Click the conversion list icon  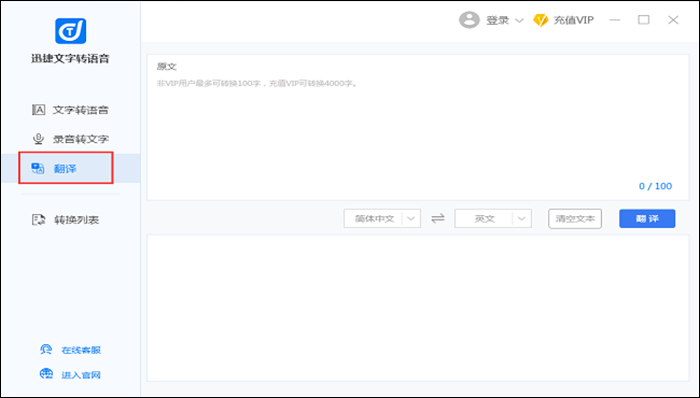click(x=38, y=220)
